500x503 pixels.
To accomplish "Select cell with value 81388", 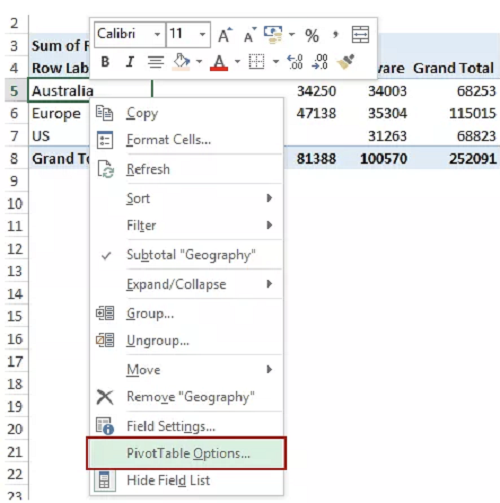I will pos(316,159).
